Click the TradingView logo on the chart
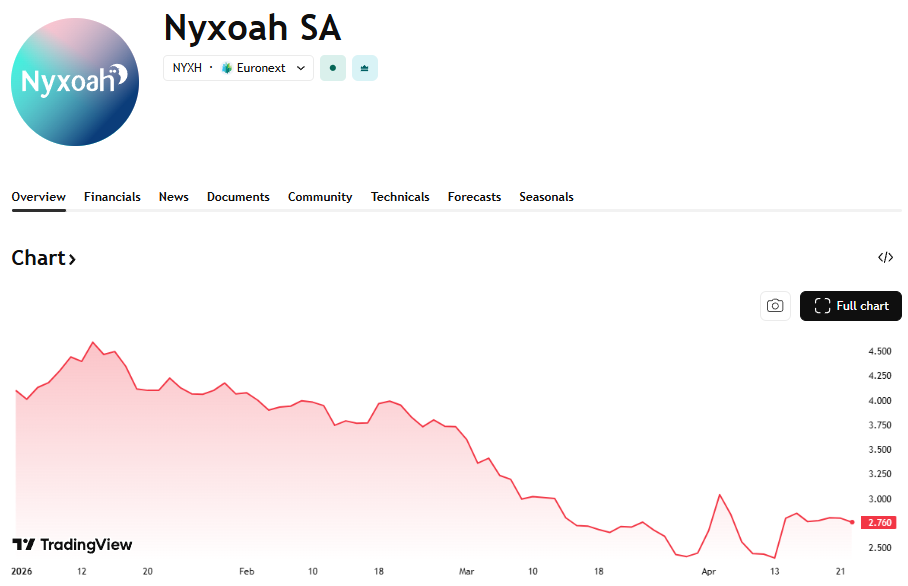The height and width of the screenshot is (586, 908). pyautogui.click(x=72, y=545)
